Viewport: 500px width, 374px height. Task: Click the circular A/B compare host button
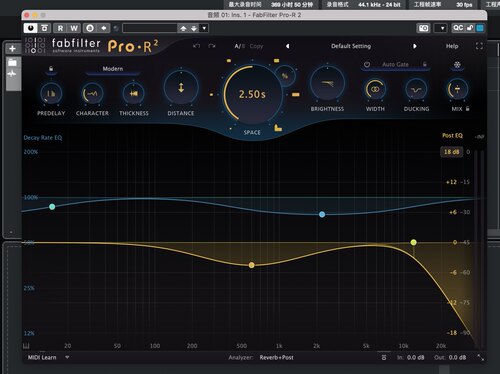click(90, 28)
